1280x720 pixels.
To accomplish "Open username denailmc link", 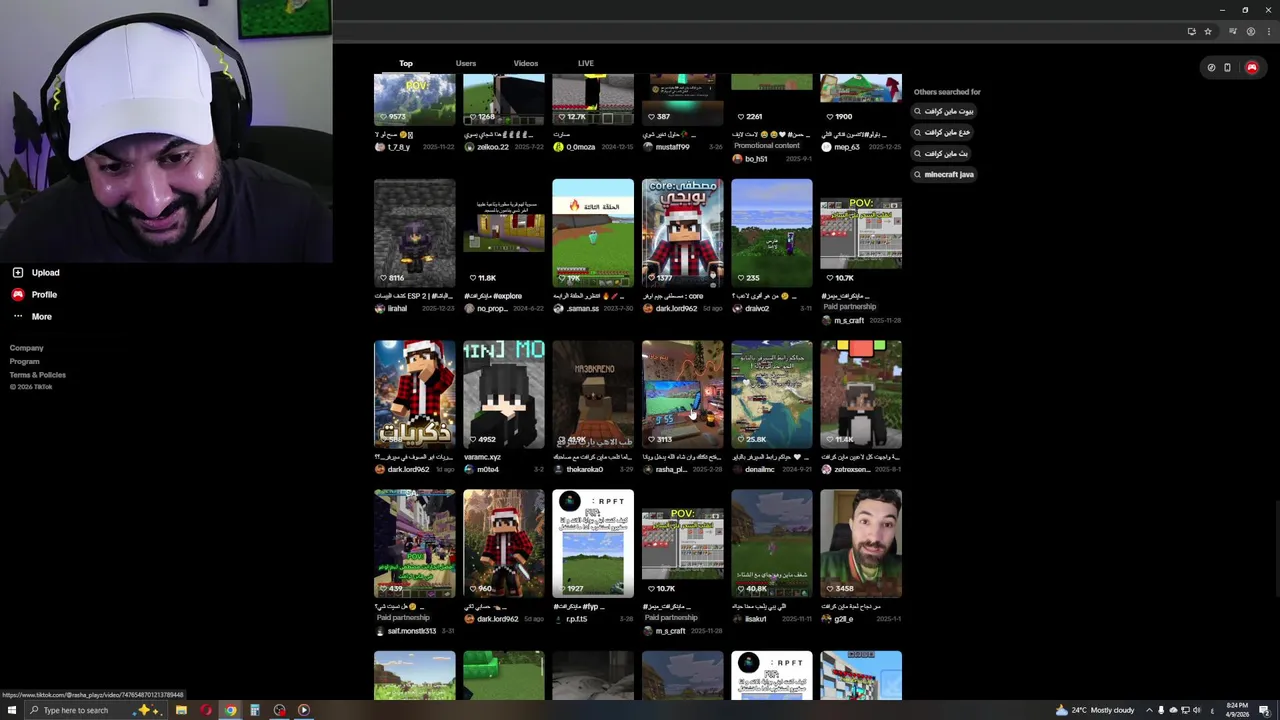I will [x=760, y=469].
